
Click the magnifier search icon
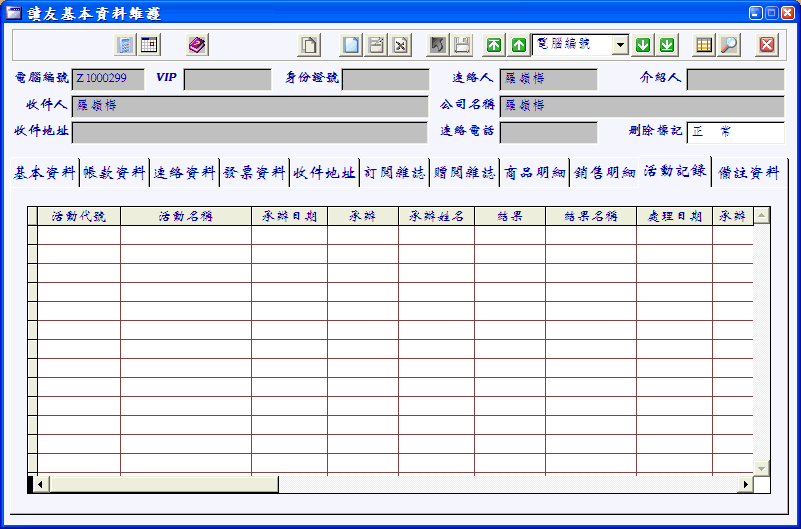[729, 45]
